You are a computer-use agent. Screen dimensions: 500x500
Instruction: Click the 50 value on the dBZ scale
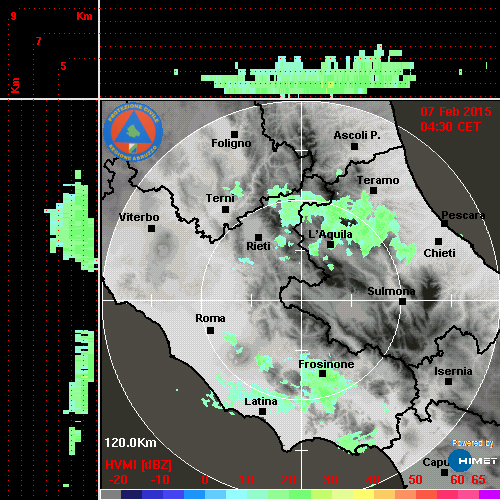[x=415, y=480]
